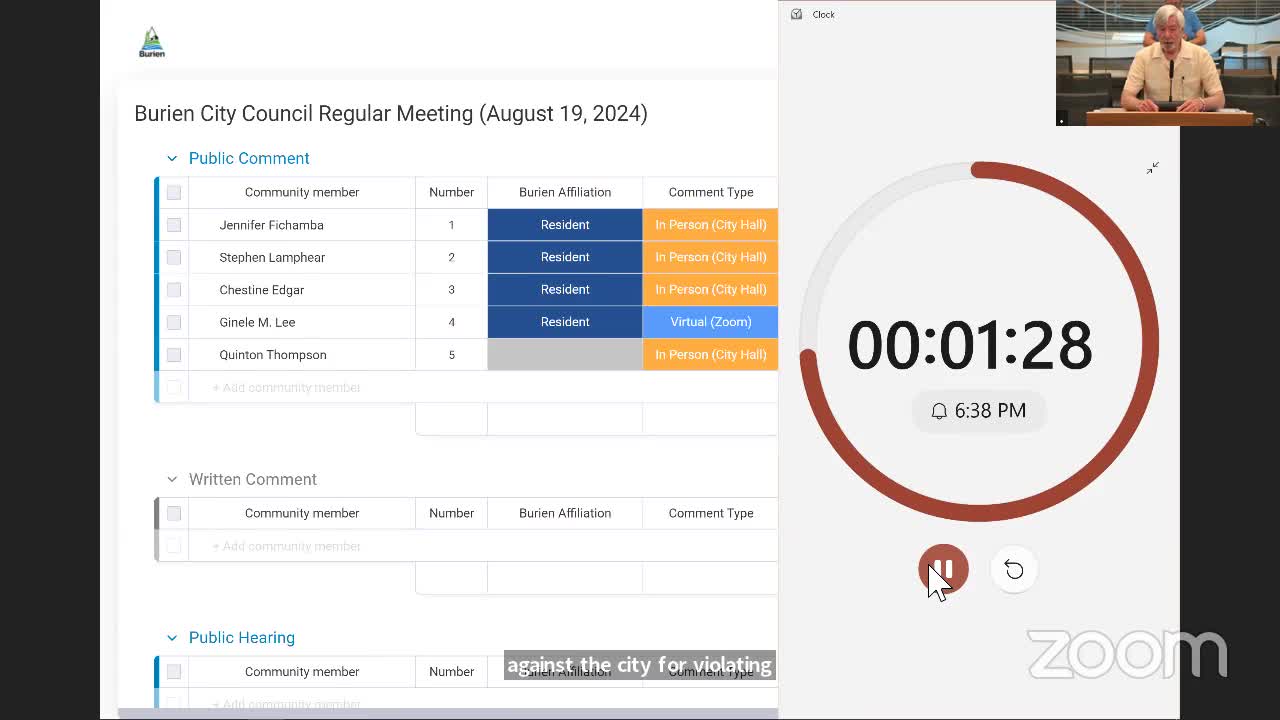Click the Chestine Edgar In Person comment type
The image size is (1280, 720).
point(710,290)
